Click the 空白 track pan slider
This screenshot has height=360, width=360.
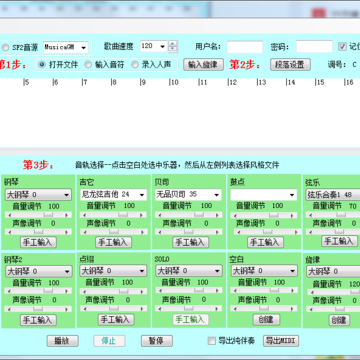(264, 308)
